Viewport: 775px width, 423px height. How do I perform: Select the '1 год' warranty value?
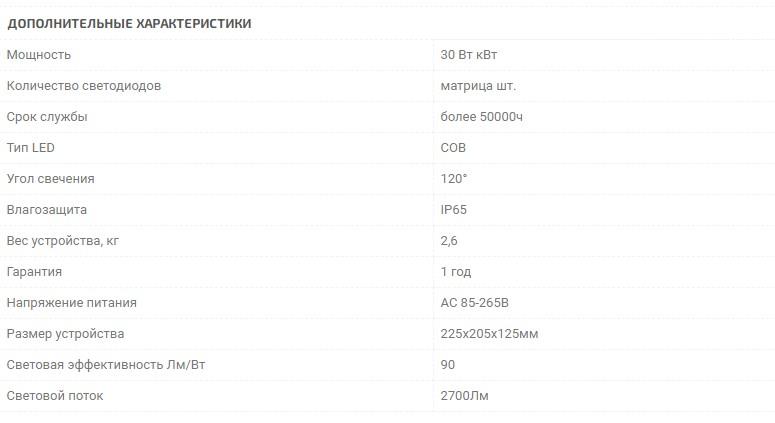[455, 272]
